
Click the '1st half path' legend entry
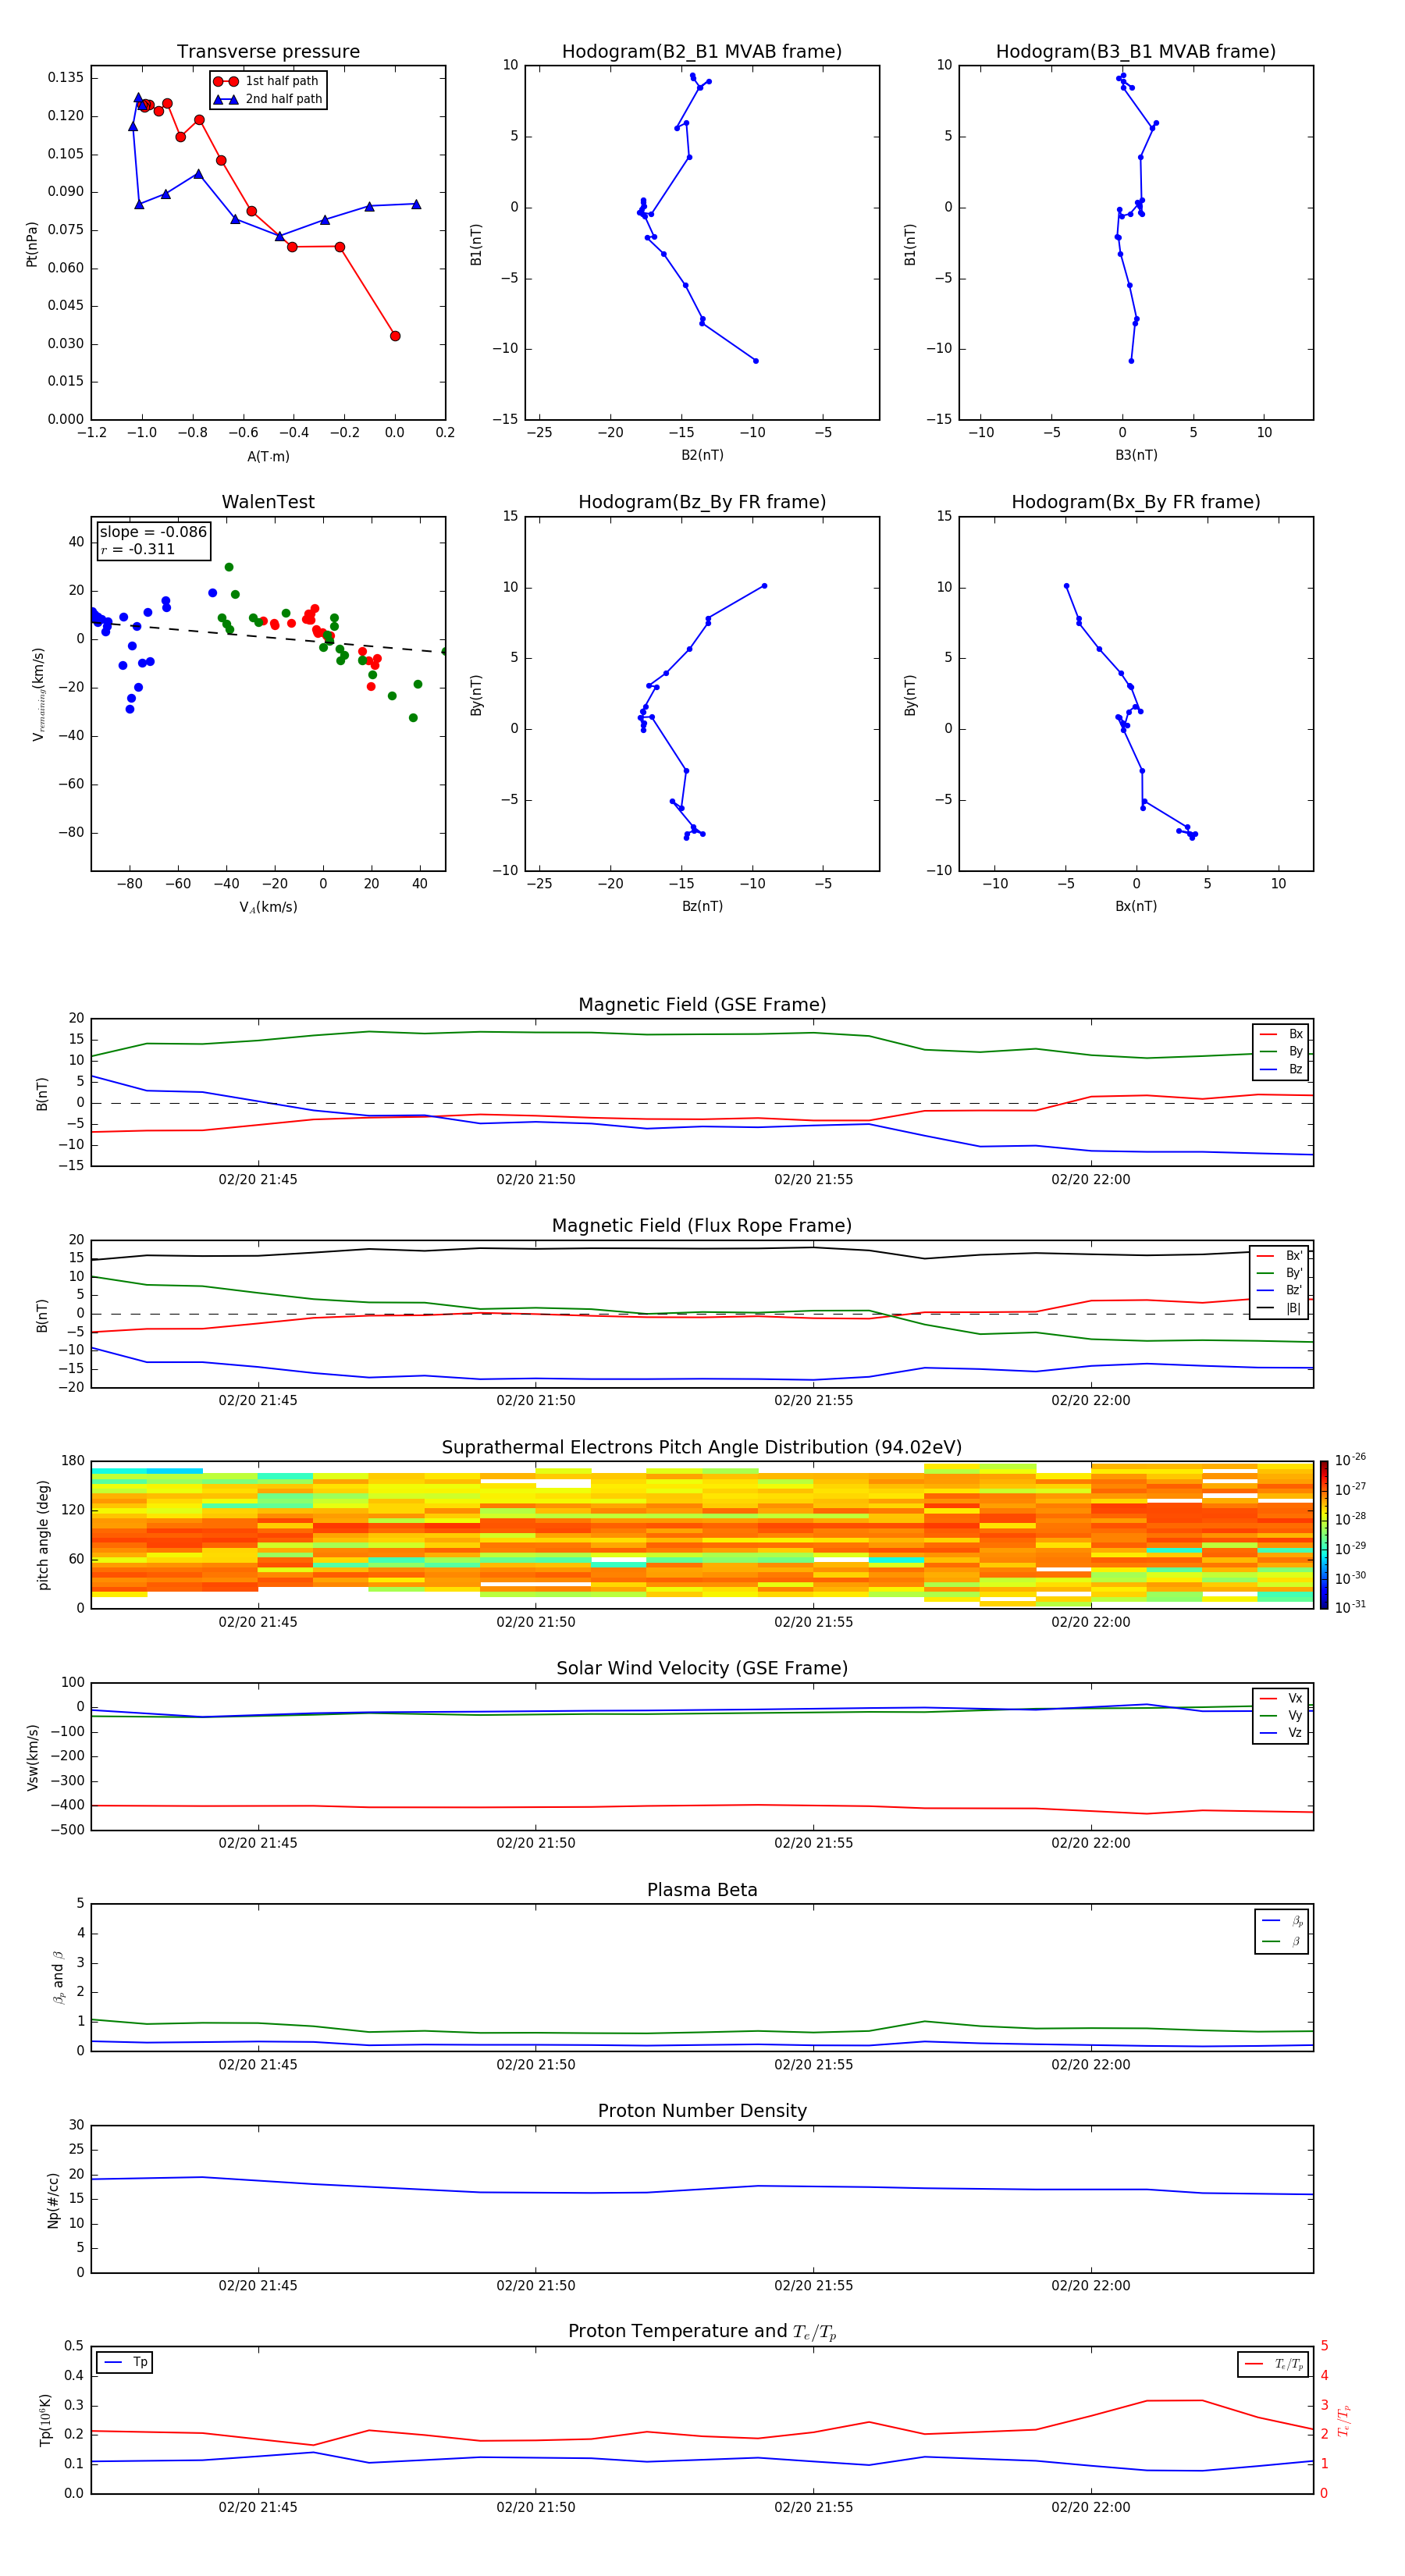[268, 81]
